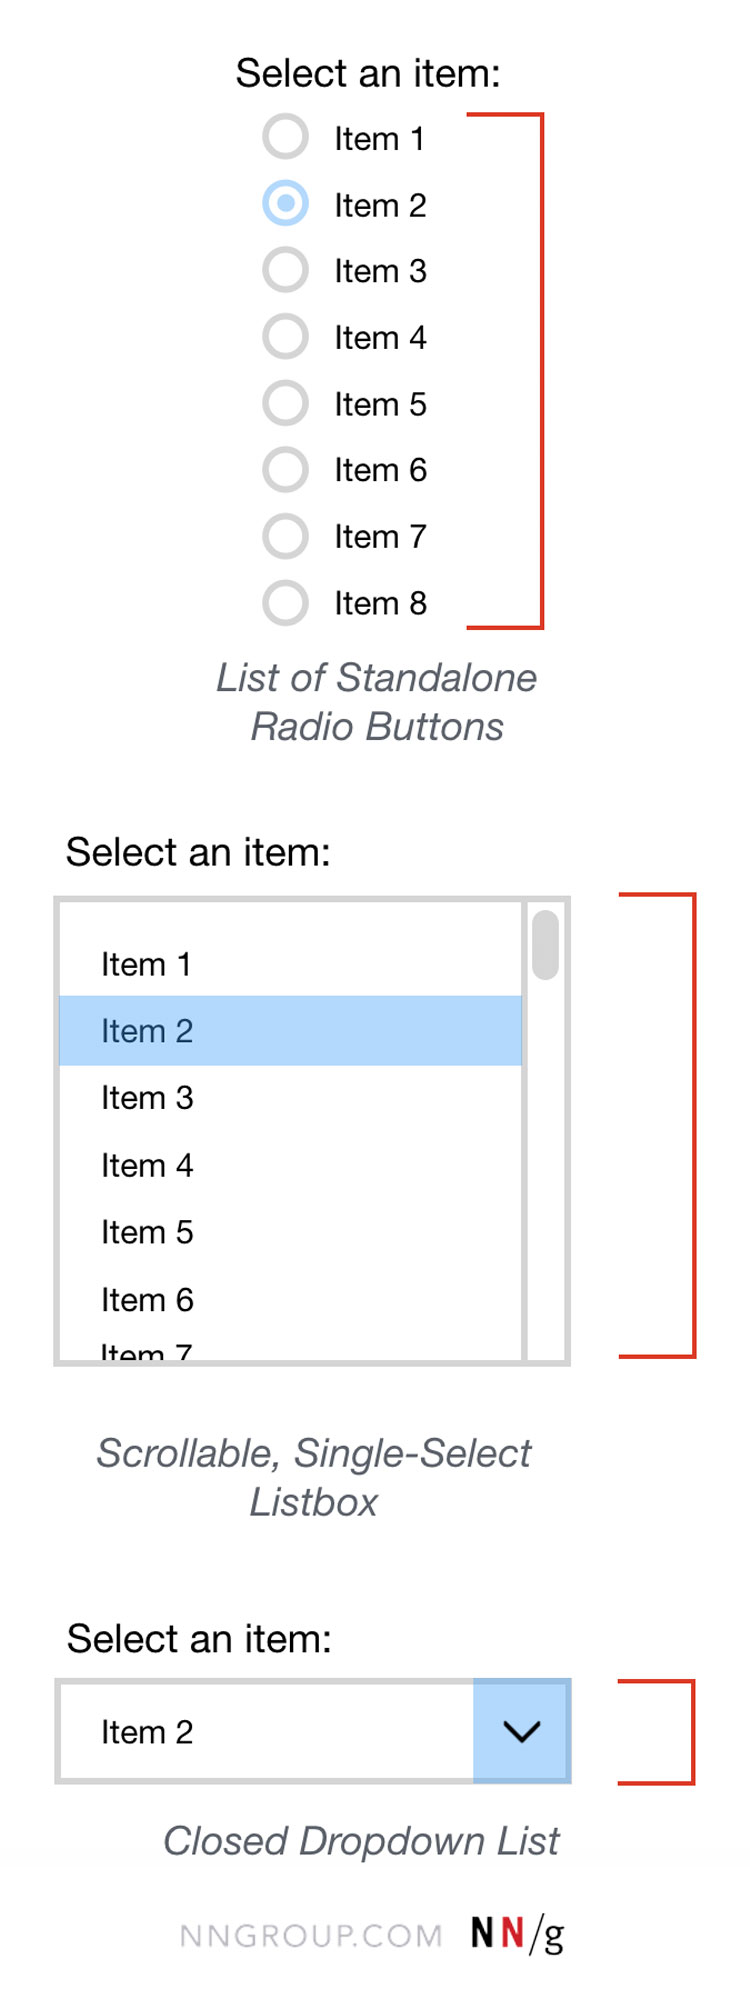
Task: Select the Item 8 radio button
Action: (x=285, y=603)
